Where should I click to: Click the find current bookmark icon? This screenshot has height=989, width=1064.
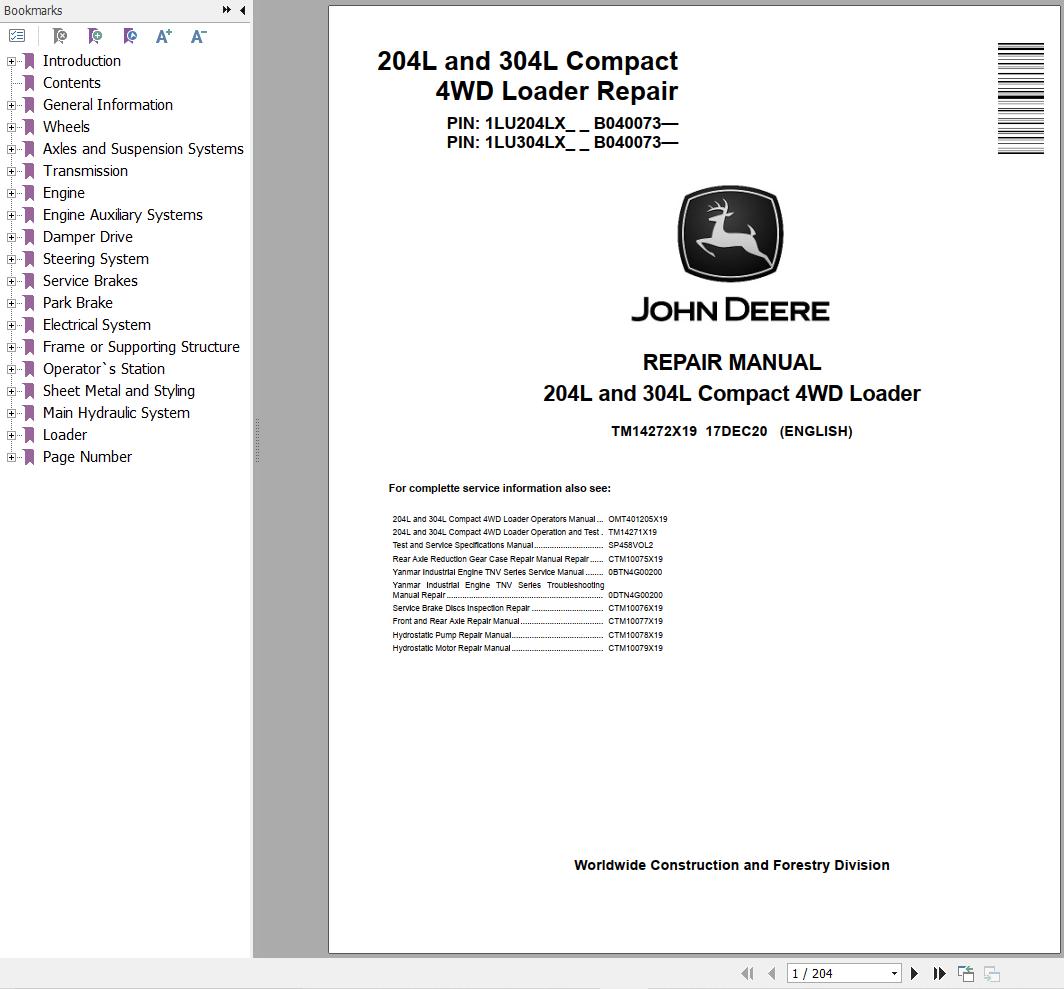(130, 36)
